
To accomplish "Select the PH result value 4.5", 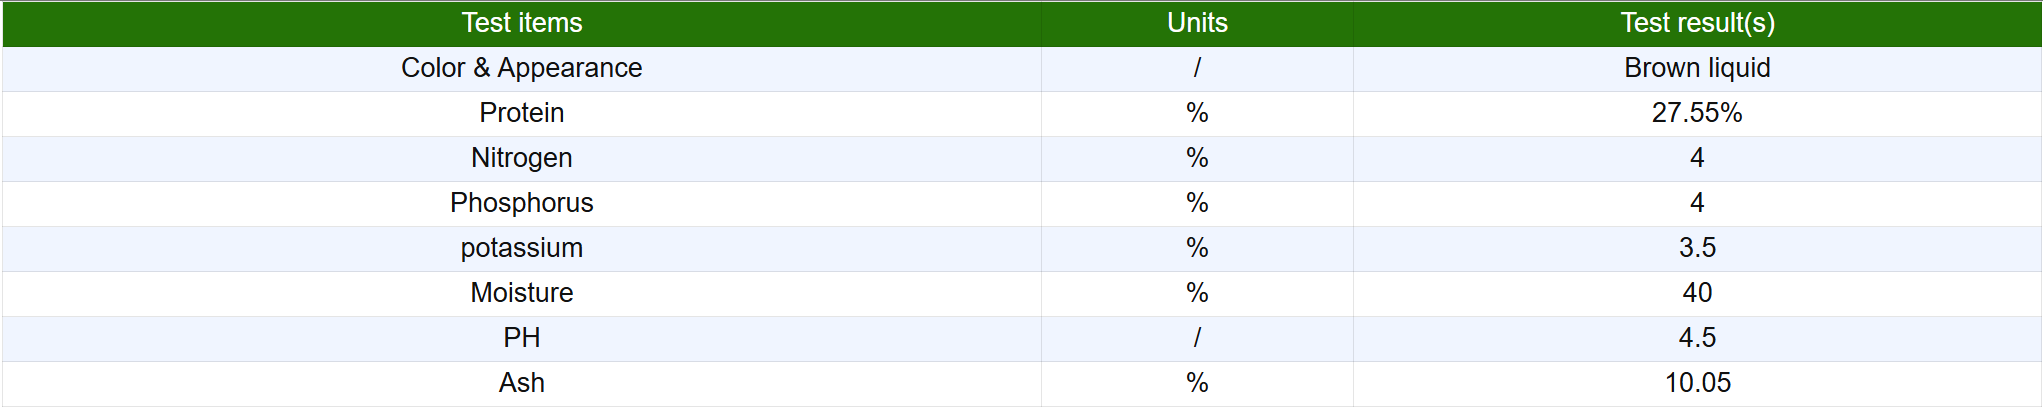I will tap(1697, 338).
